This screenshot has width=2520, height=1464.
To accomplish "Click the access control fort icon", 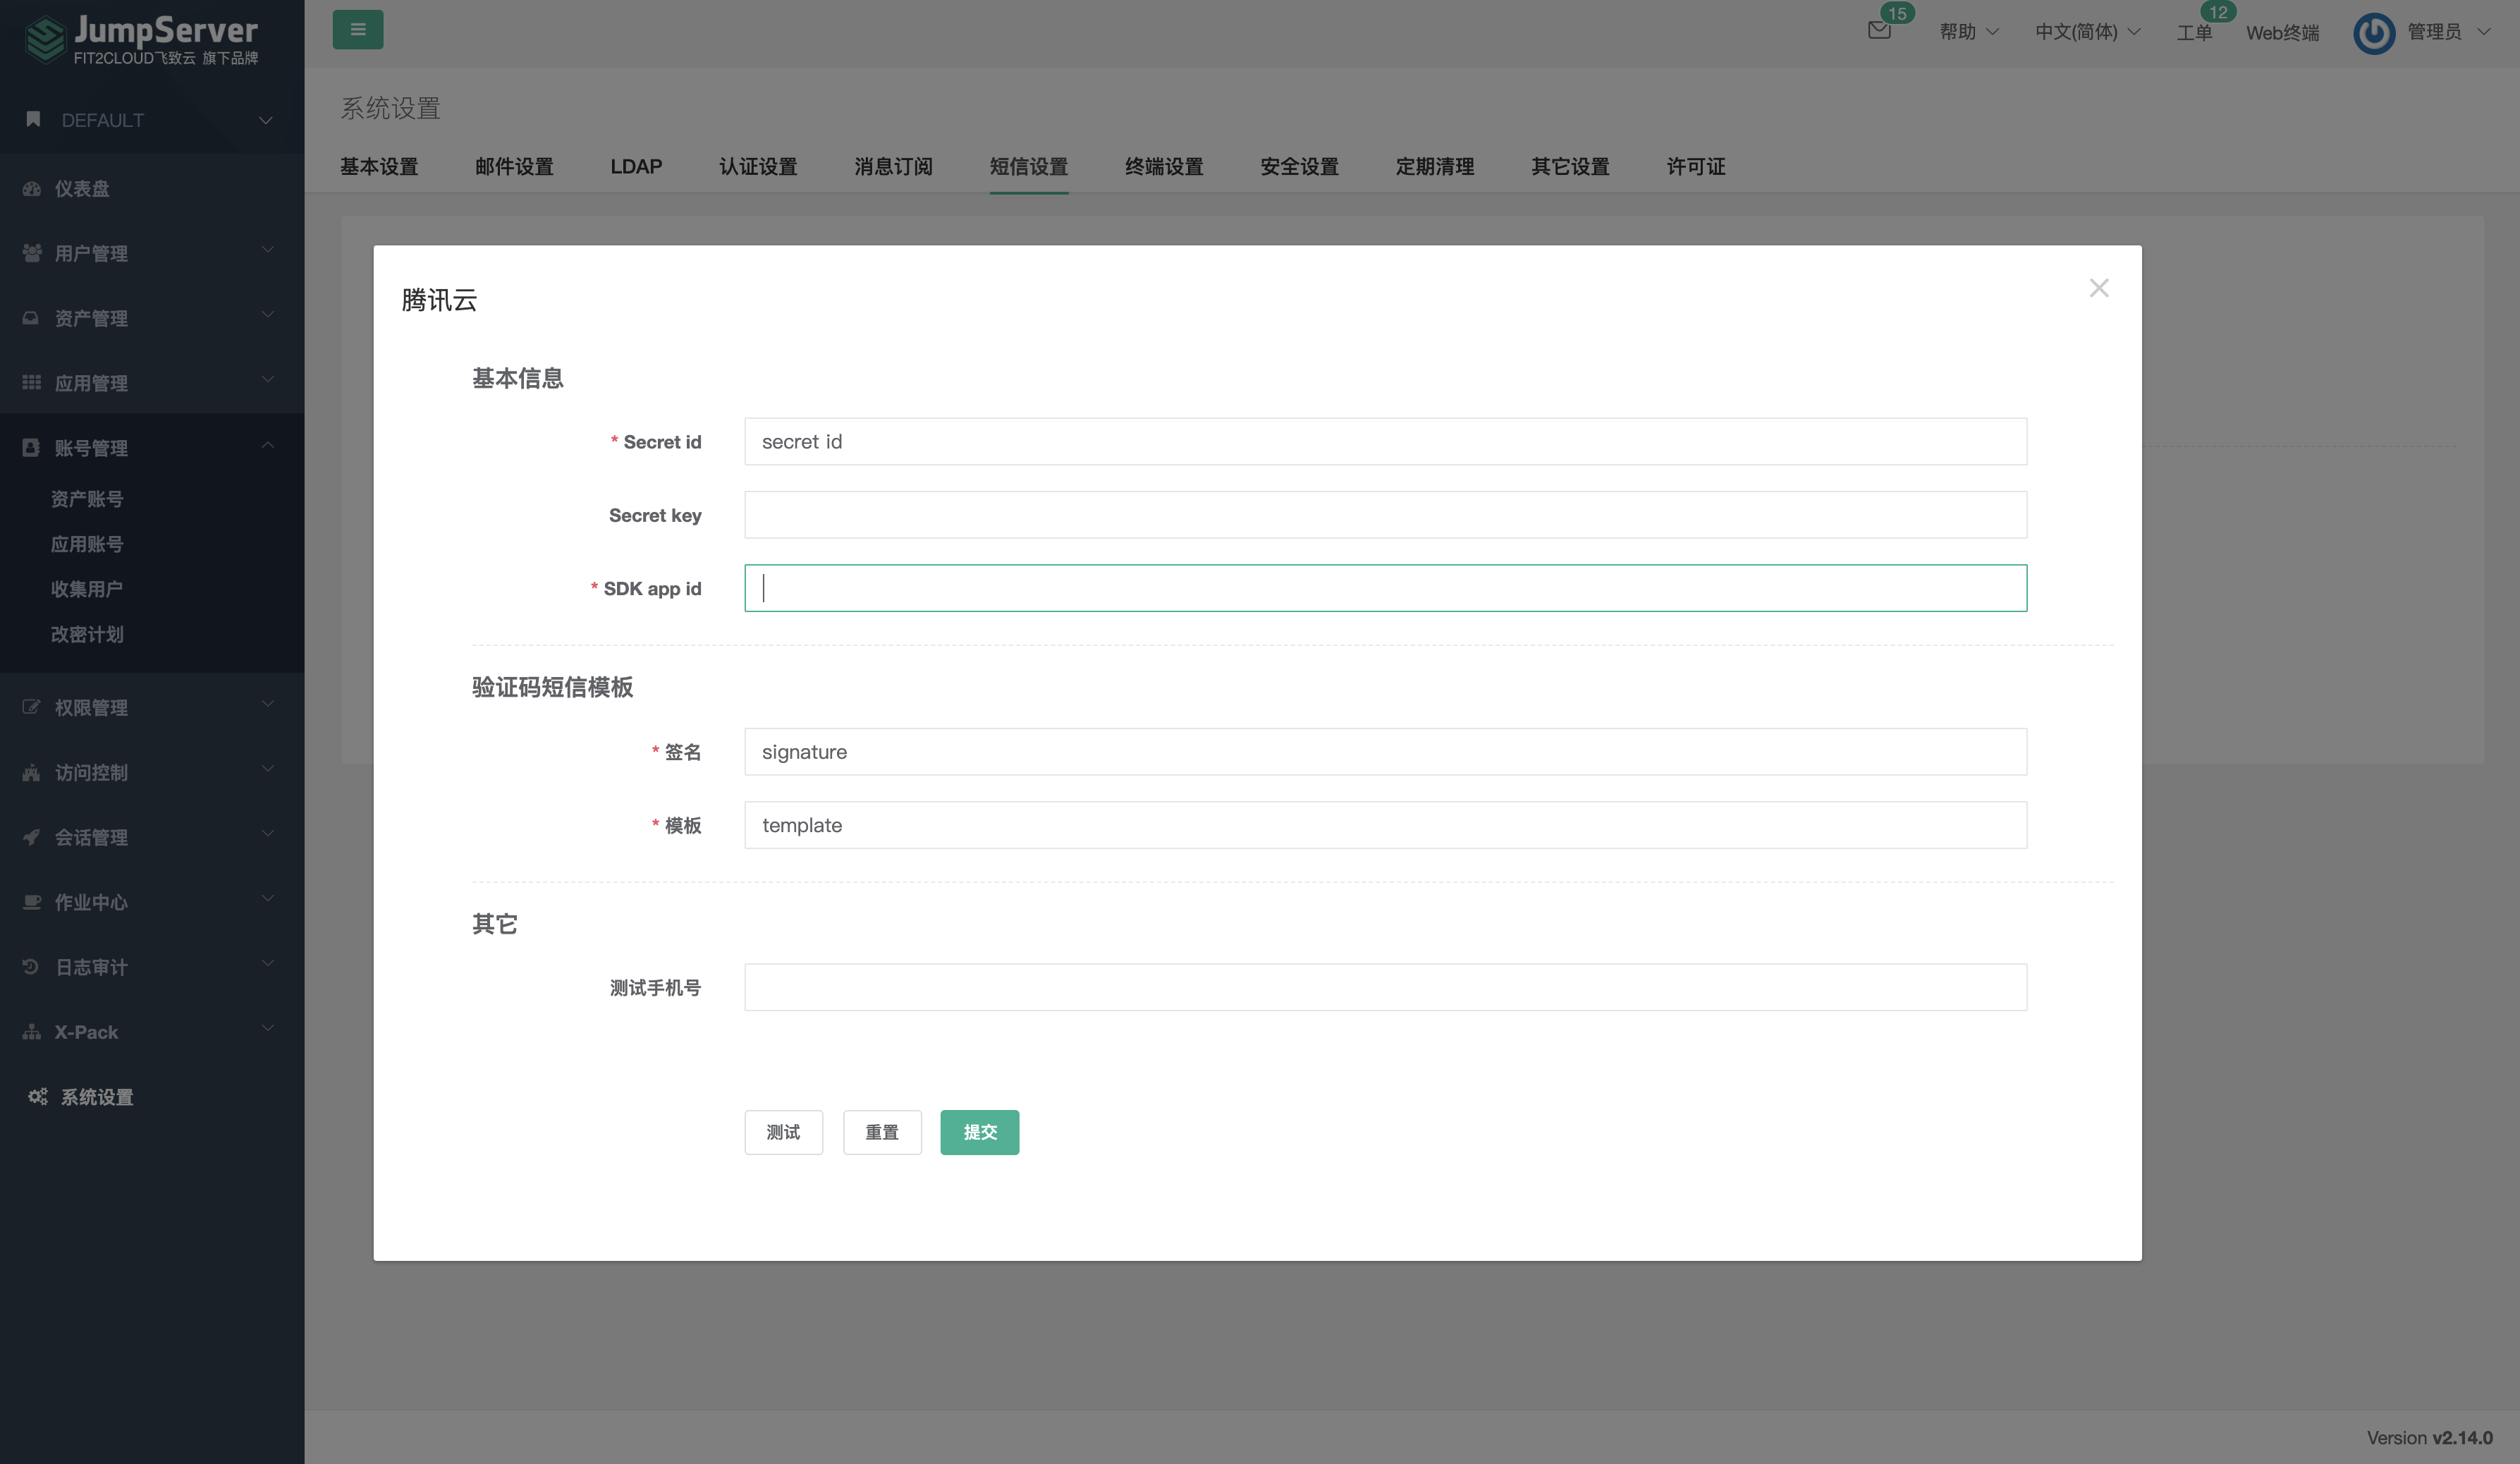I will pyautogui.click(x=31, y=772).
